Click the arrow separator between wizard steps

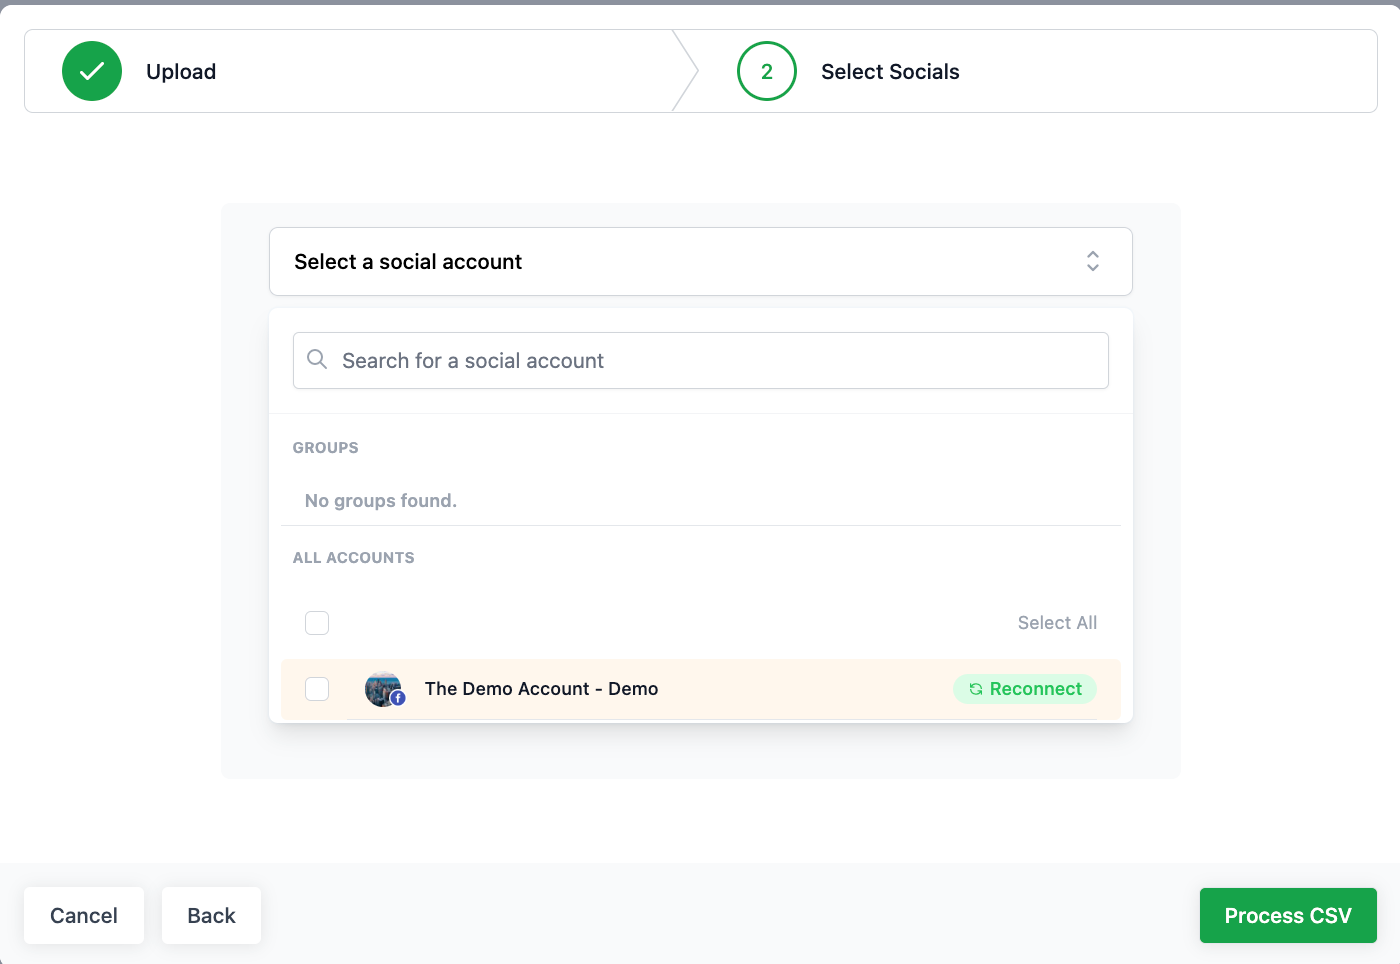(x=686, y=71)
